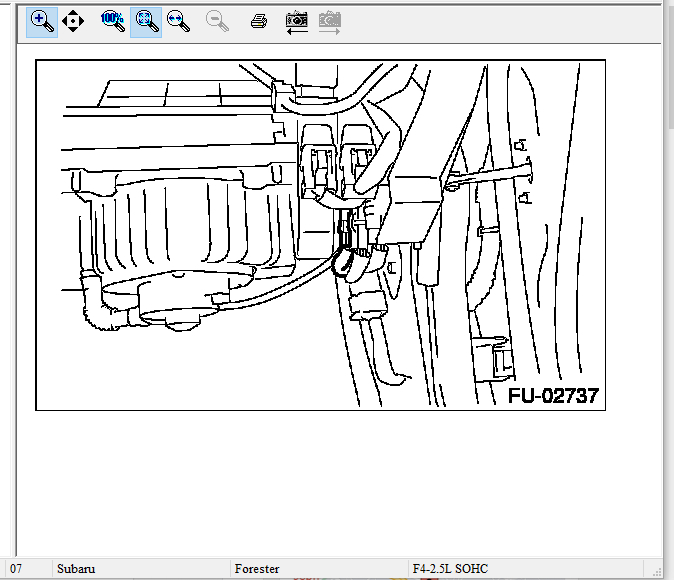Go to previous image camera icon

297,21
